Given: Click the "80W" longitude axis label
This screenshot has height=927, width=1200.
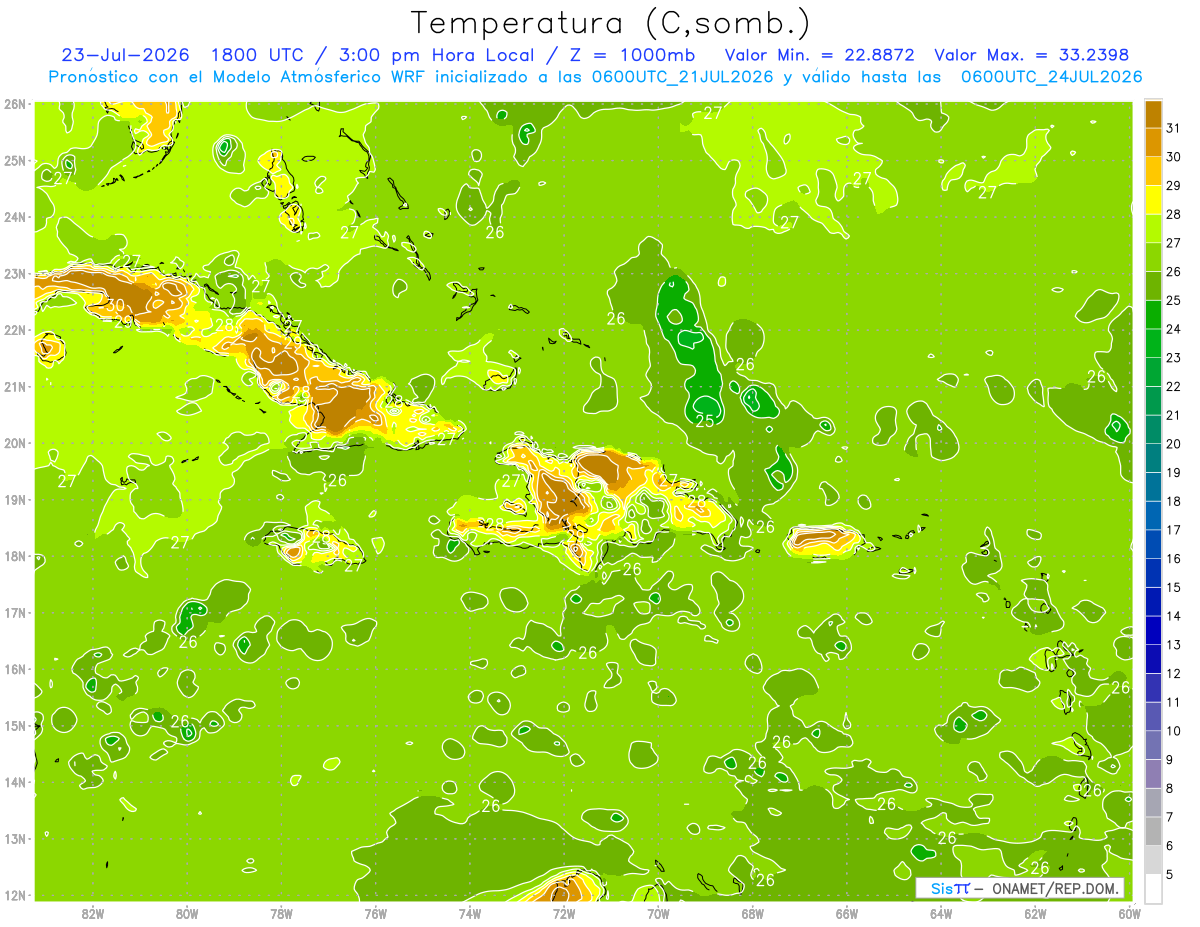Looking at the screenshot, I should [187, 912].
